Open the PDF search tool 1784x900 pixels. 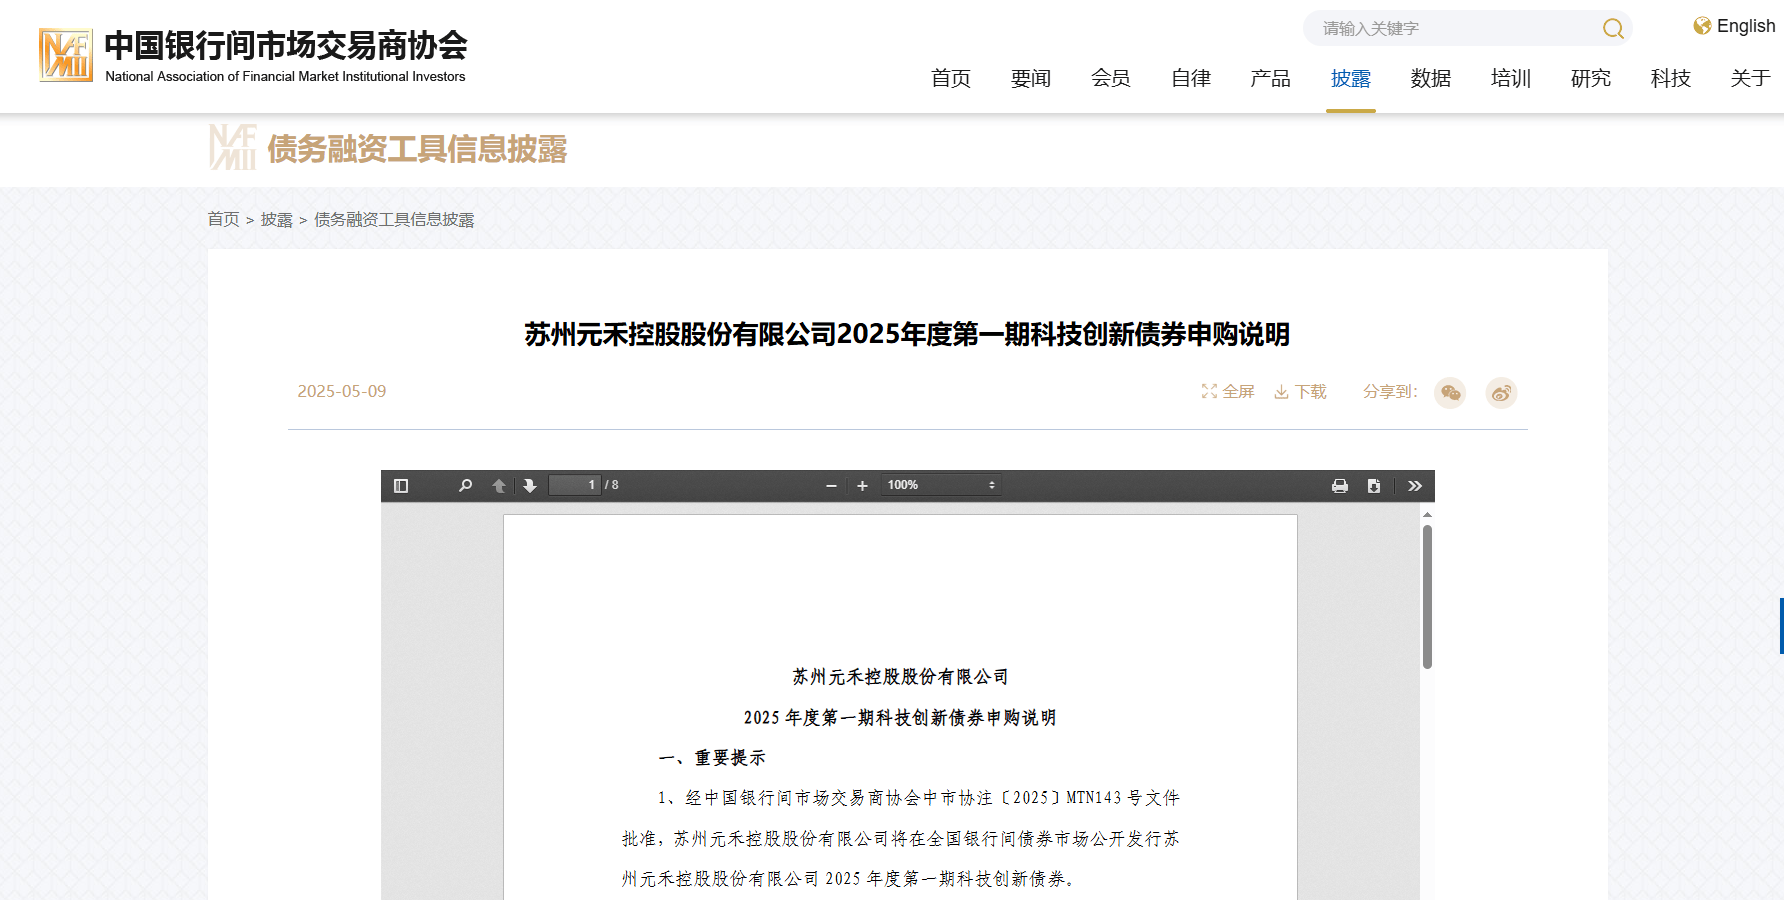[464, 485]
